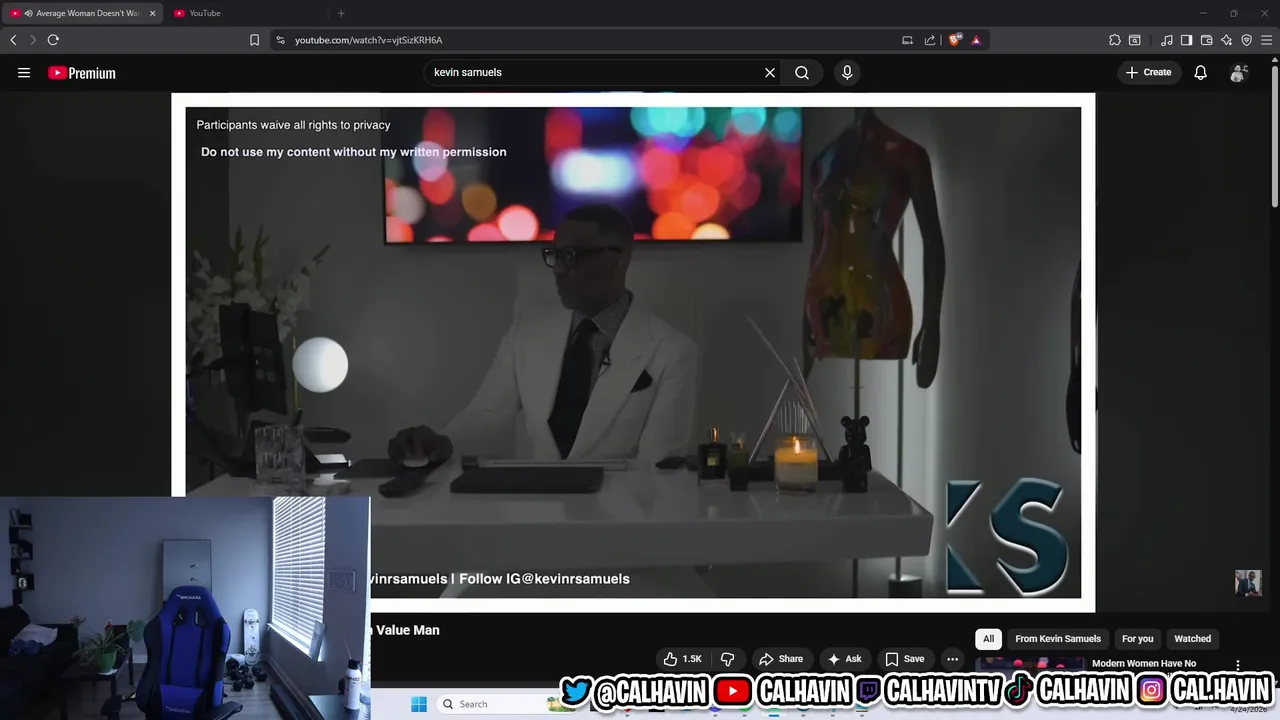Open browser extensions puzzle icon
The image size is (1280, 720).
pyautogui.click(x=1115, y=40)
